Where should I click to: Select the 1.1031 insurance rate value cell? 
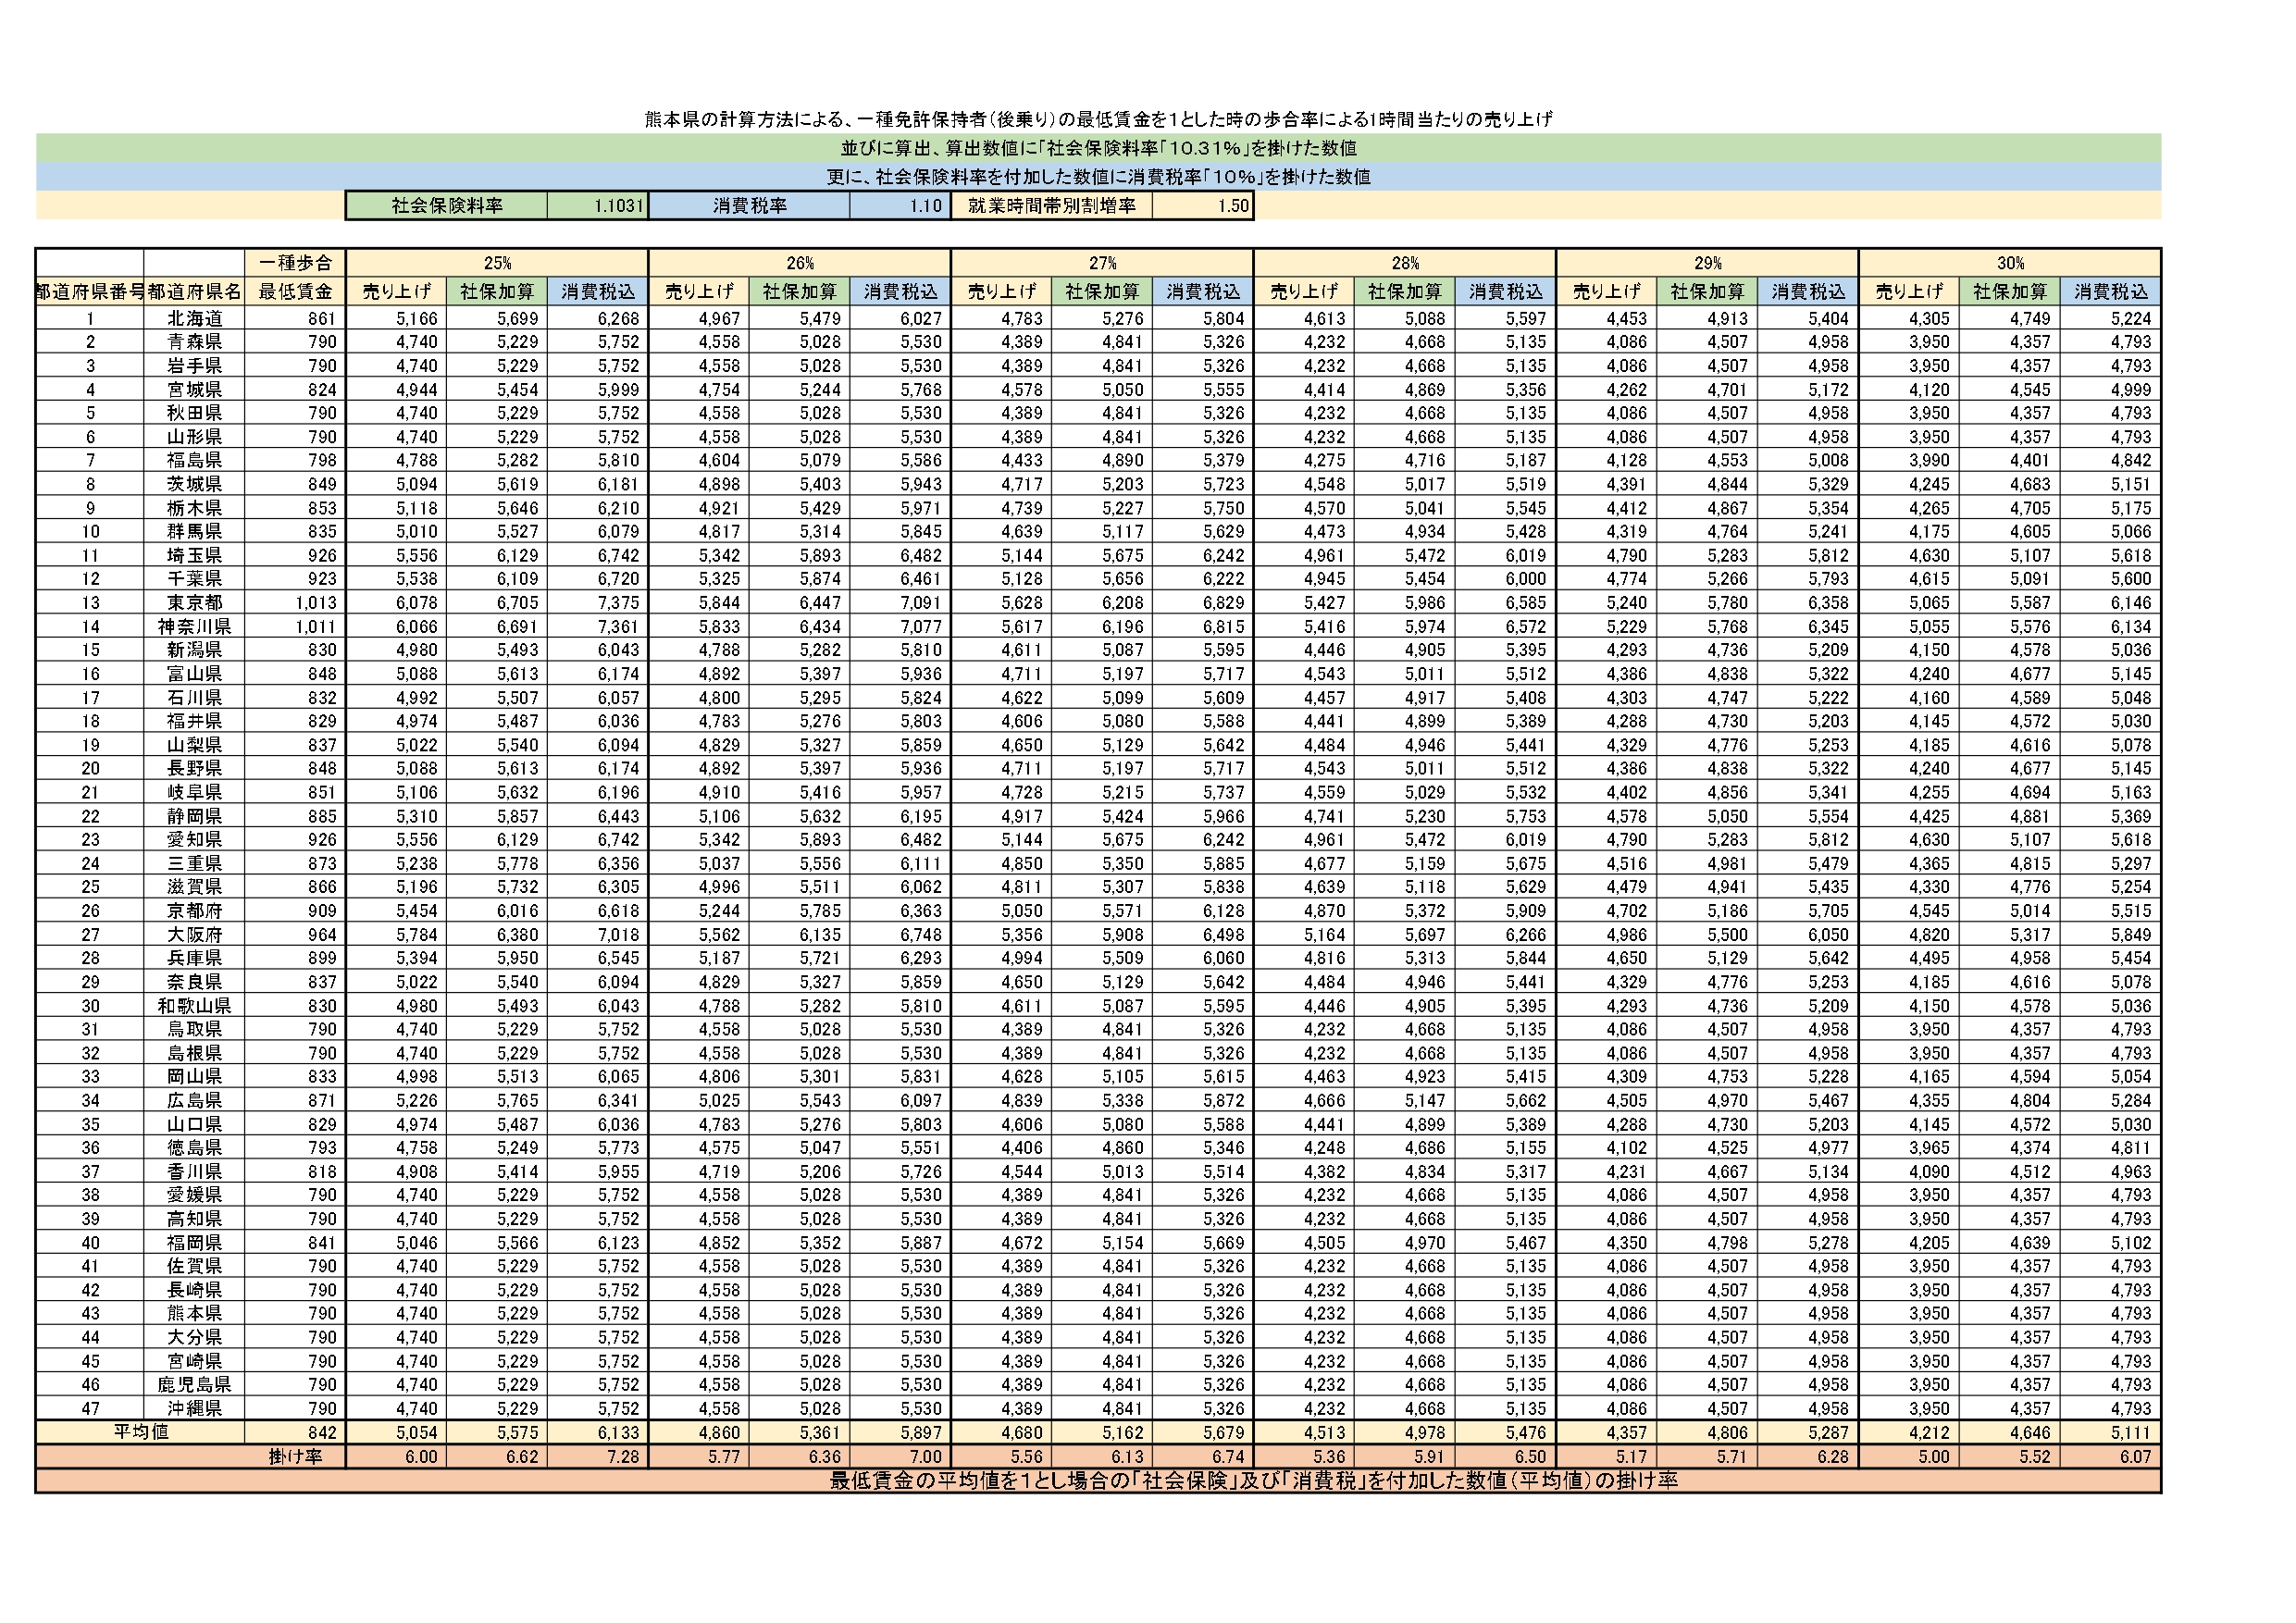598,206
